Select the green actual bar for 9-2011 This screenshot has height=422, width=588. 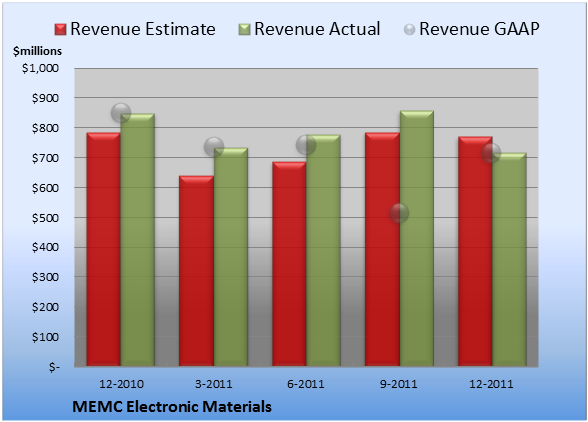coord(417,239)
